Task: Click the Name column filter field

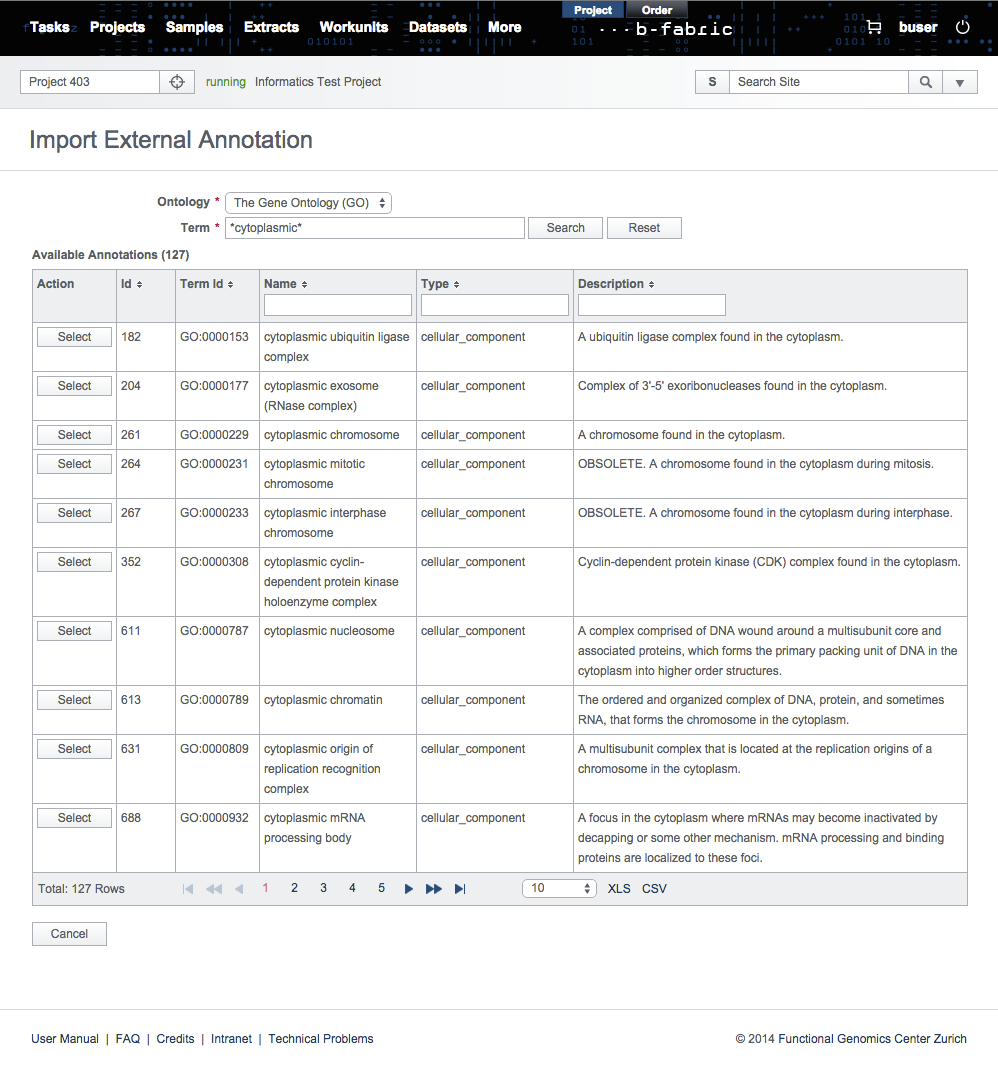Action: (x=338, y=305)
